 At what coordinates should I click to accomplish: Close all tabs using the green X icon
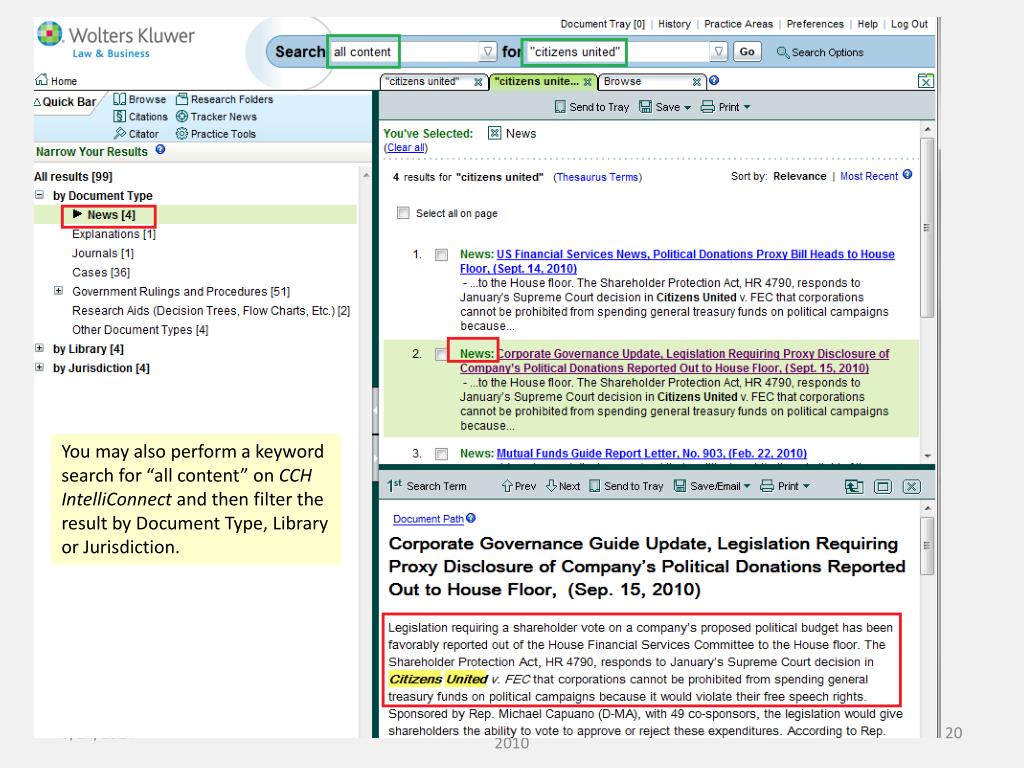tap(925, 81)
